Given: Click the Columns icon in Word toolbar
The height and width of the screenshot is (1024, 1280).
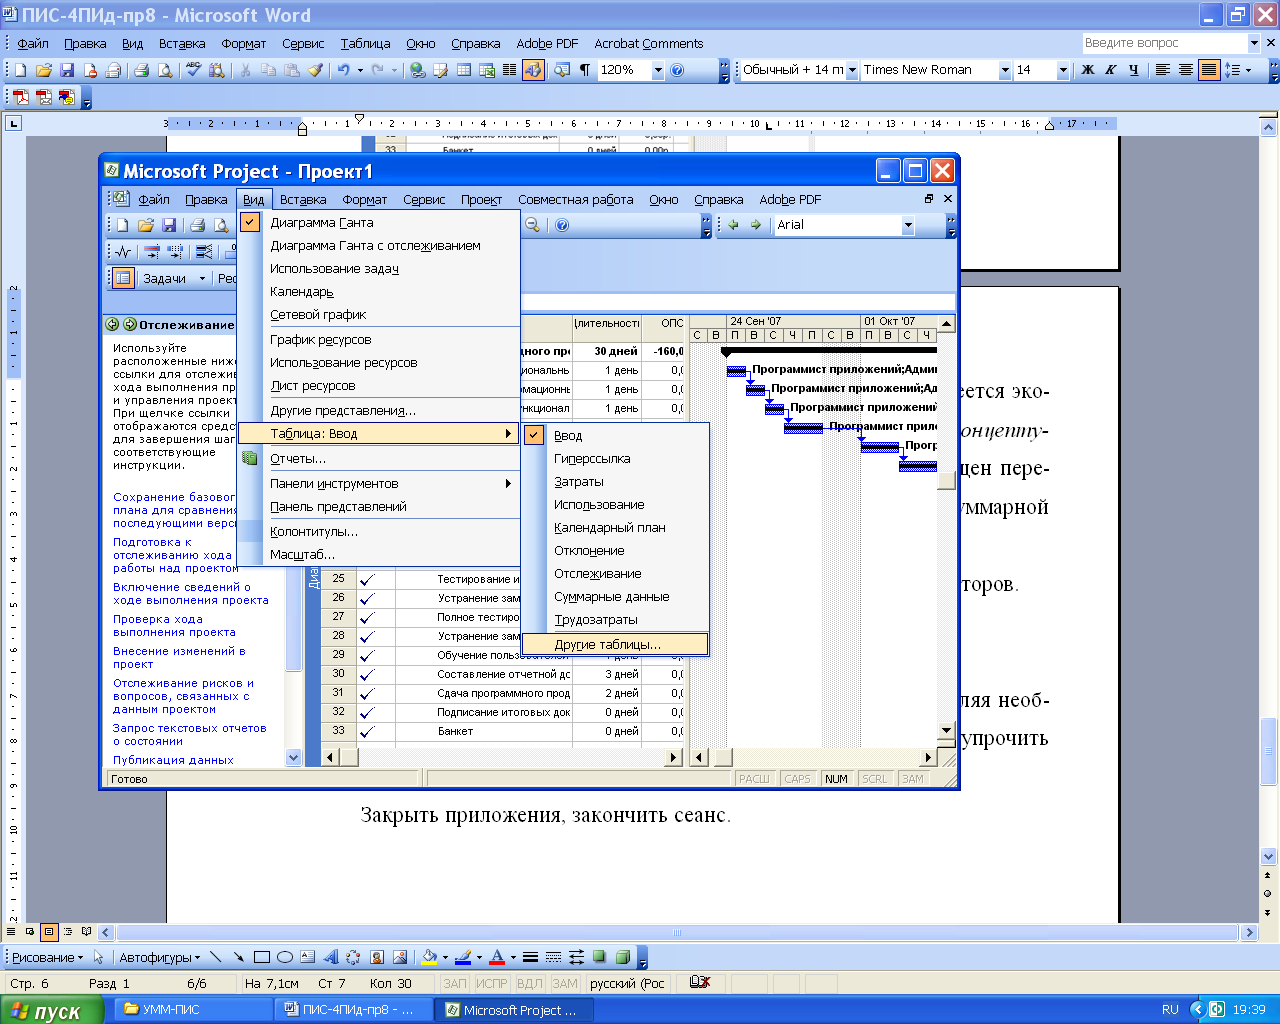Looking at the screenshot, I should pyautogui.click(x=510, y=70).
